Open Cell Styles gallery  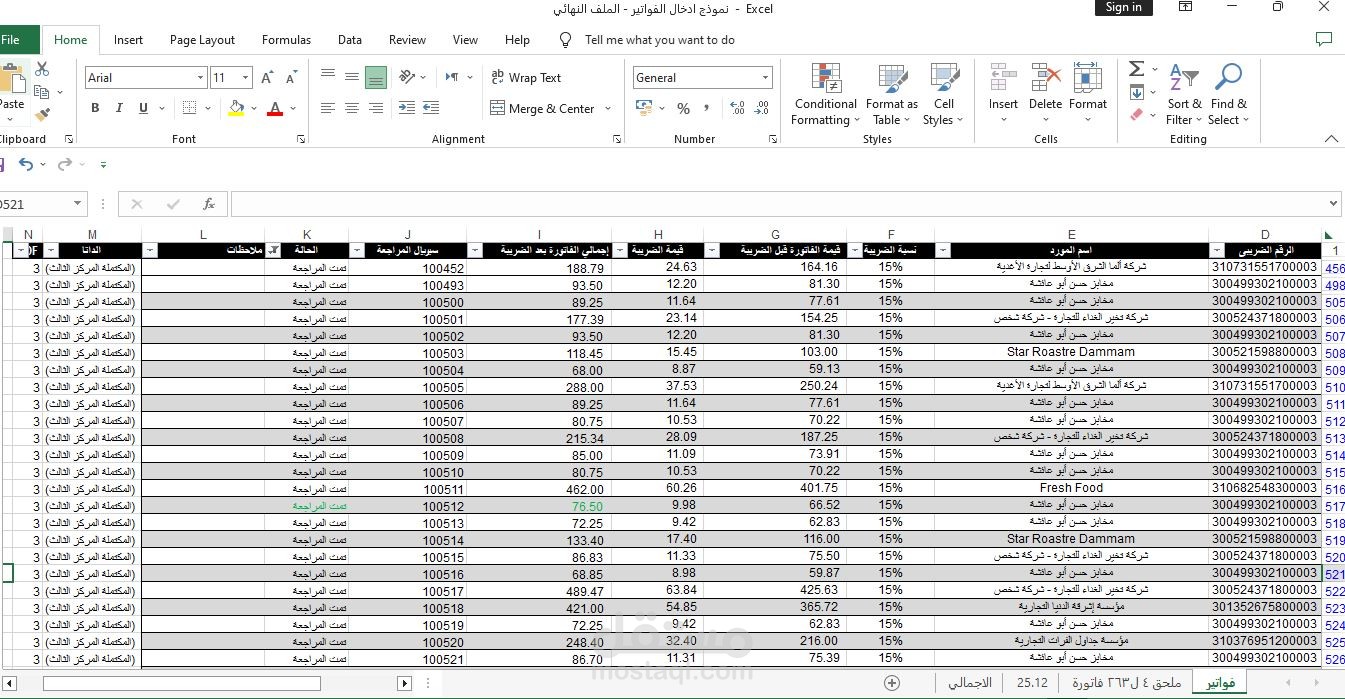pos(943,95)
